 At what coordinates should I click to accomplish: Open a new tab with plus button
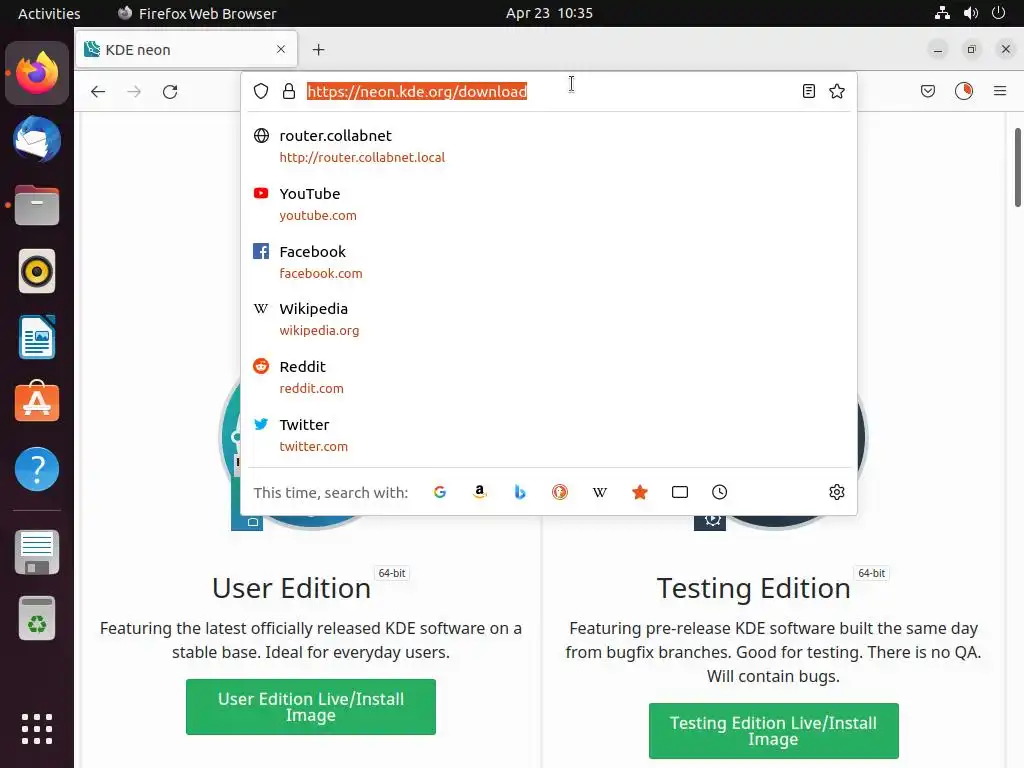(x=319, y=50)
